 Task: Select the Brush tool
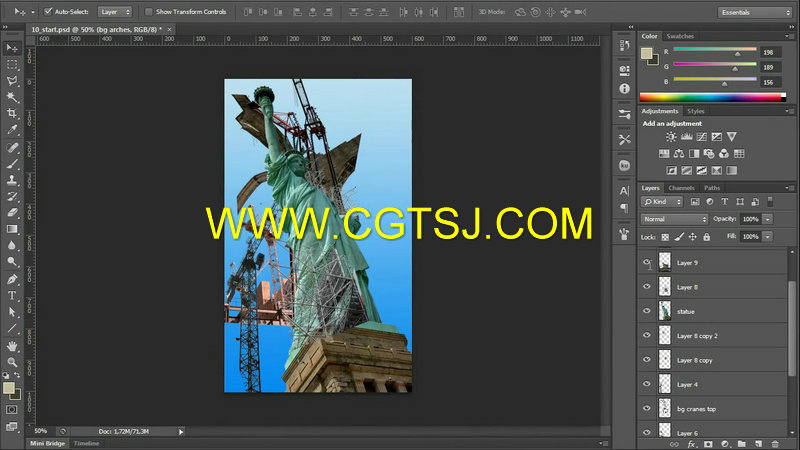tap(12, 164)
